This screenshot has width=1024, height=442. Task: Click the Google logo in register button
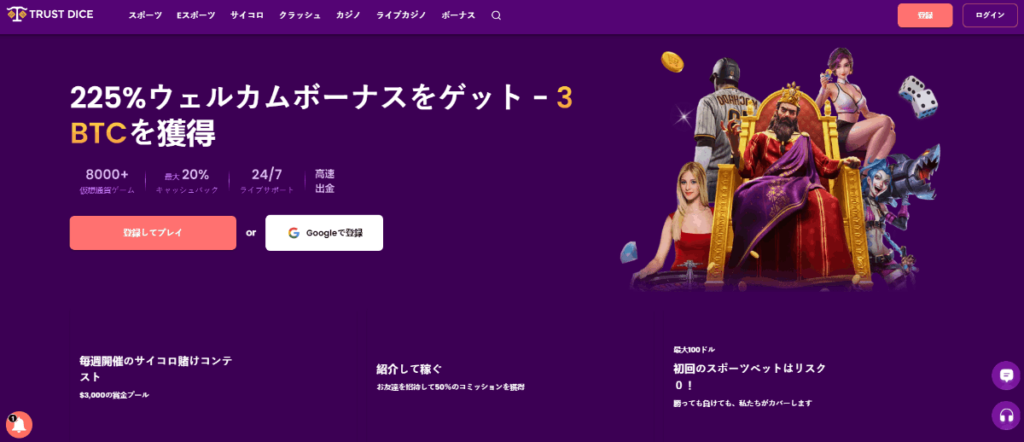click(294, 233)
